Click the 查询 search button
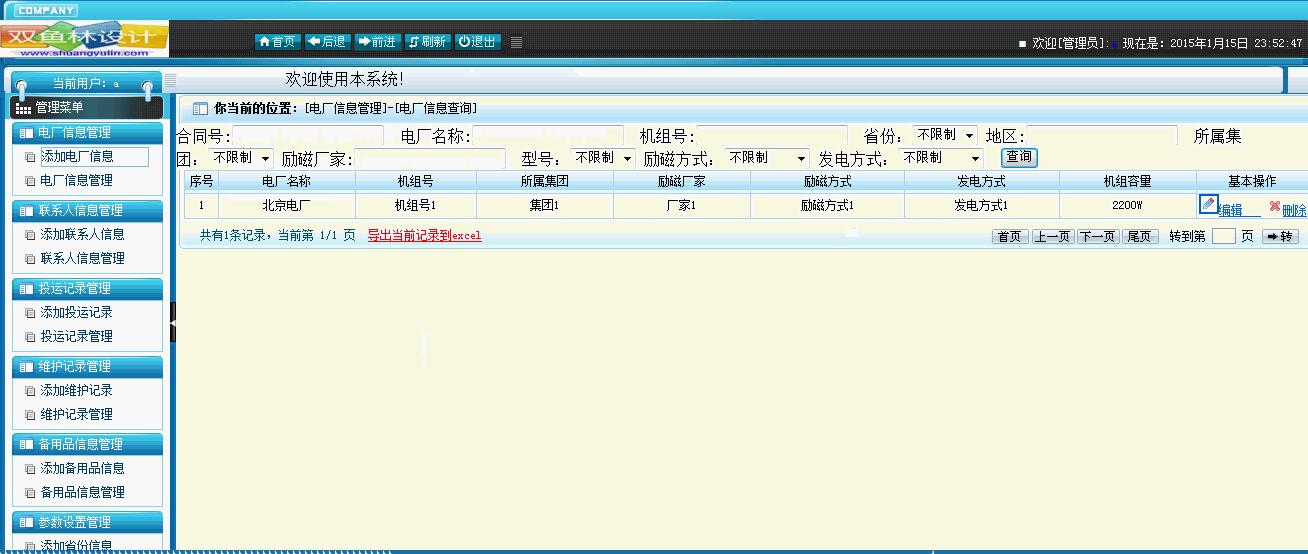 click(x=1019, y=158)
